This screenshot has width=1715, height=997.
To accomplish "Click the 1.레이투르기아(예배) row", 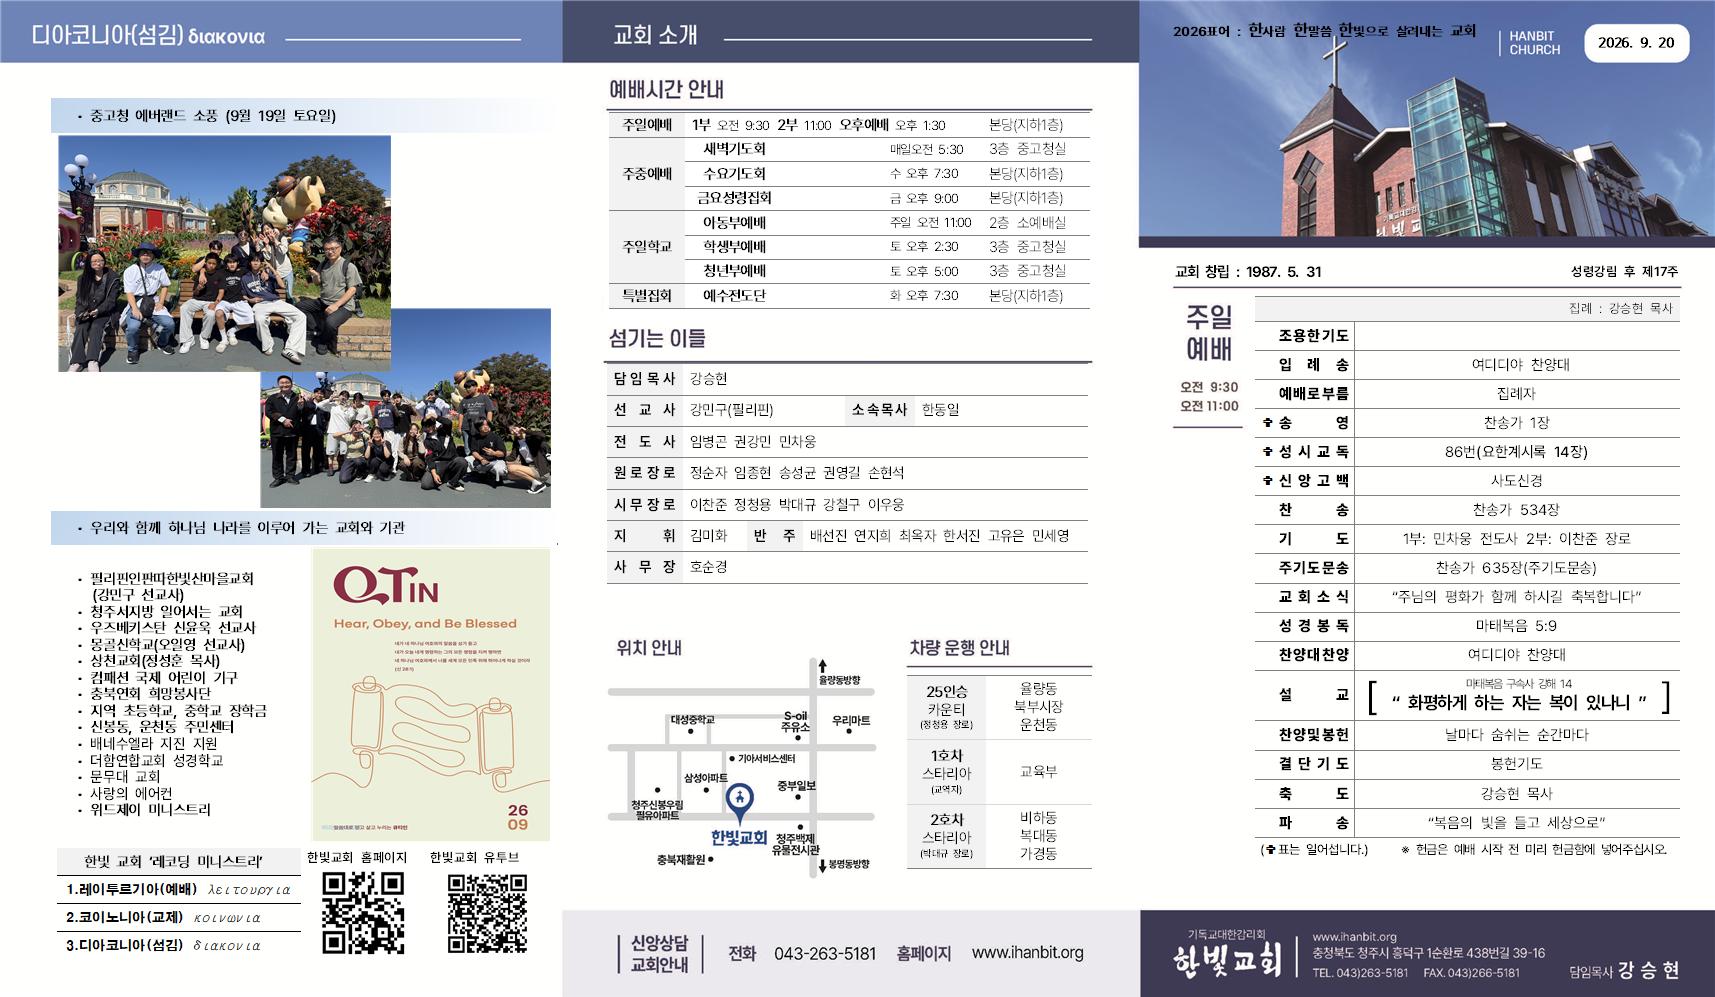I will point(179,889).
